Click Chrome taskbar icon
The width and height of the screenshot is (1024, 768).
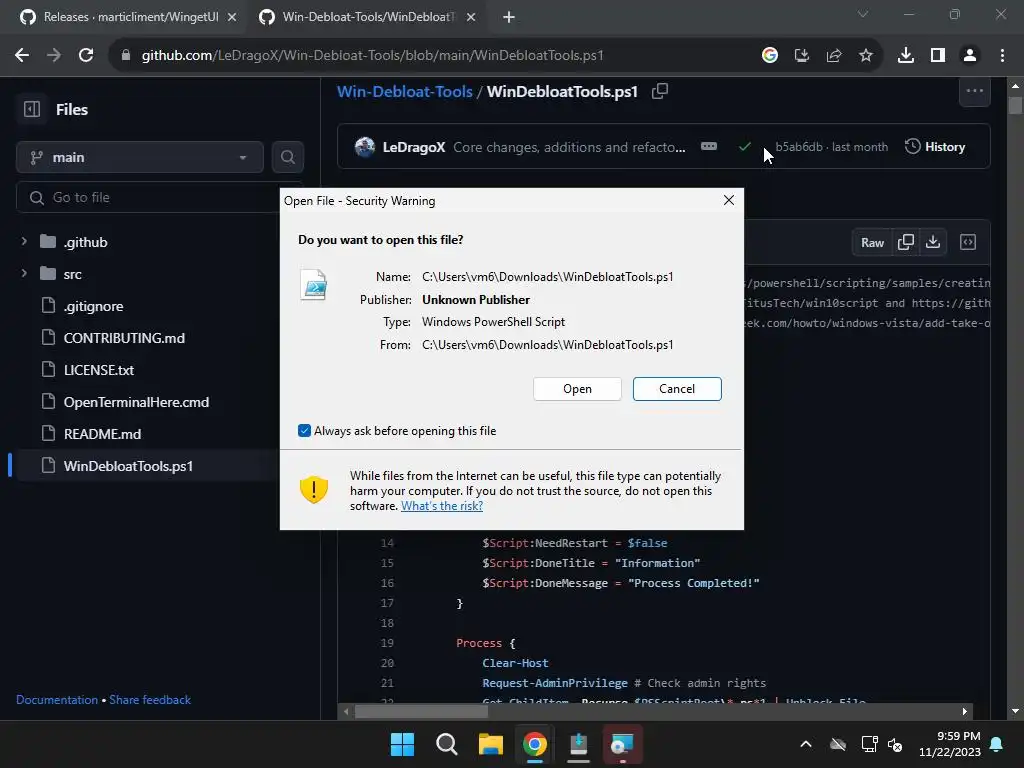click(x=534, y=744)
